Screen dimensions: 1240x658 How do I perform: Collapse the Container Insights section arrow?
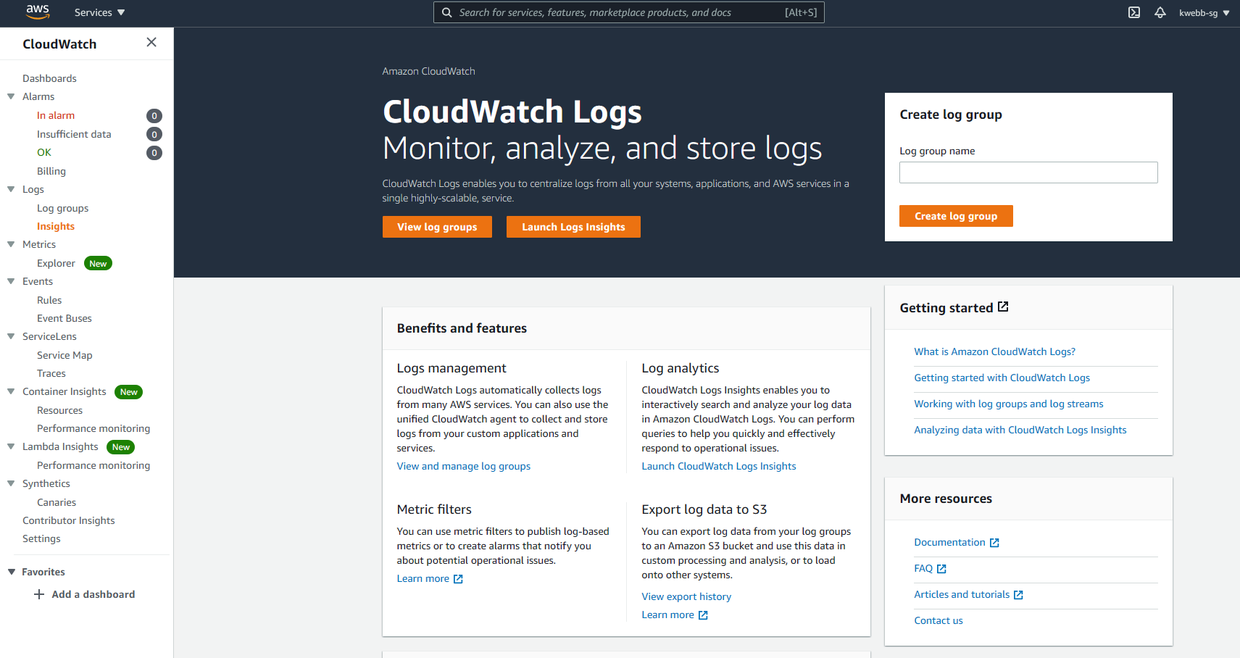tap(11, 392)
